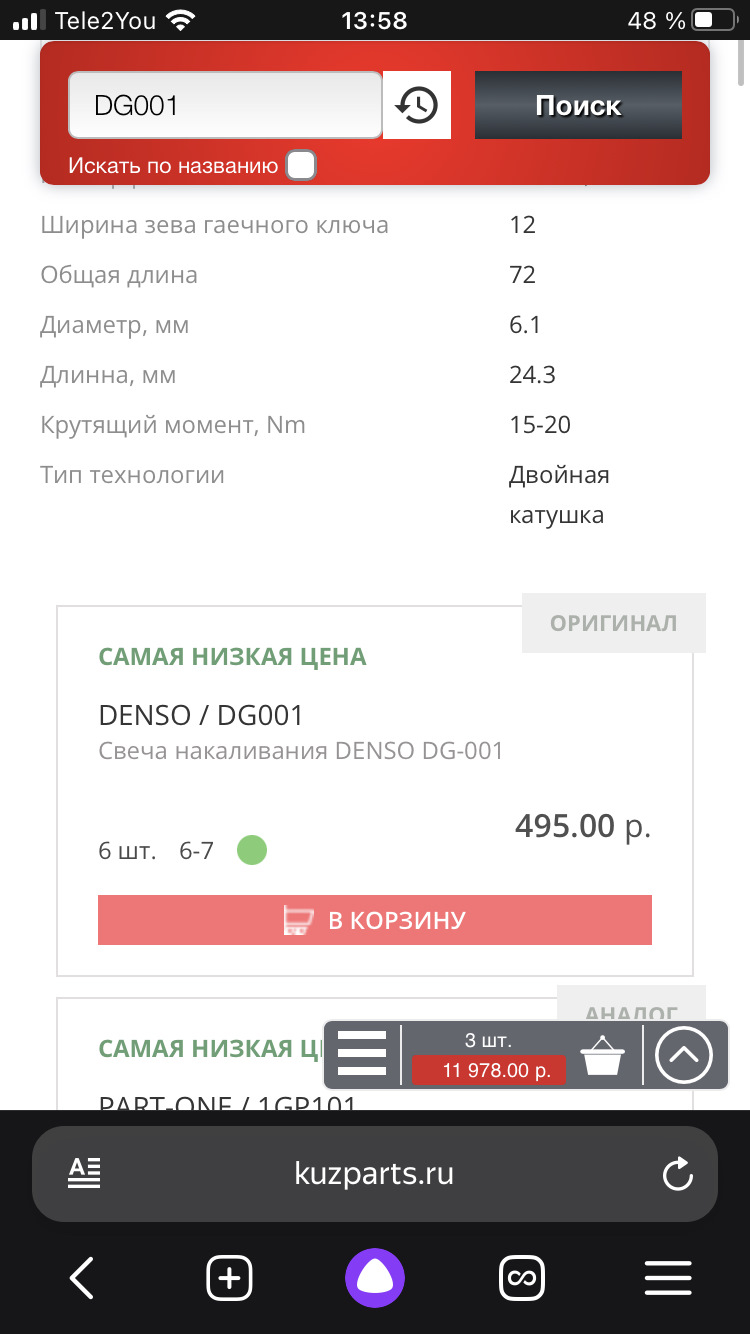Add DENSO DG001 with 'В корзину' button
Viewport: 750px width, 1334px height.
click(375, 920)
